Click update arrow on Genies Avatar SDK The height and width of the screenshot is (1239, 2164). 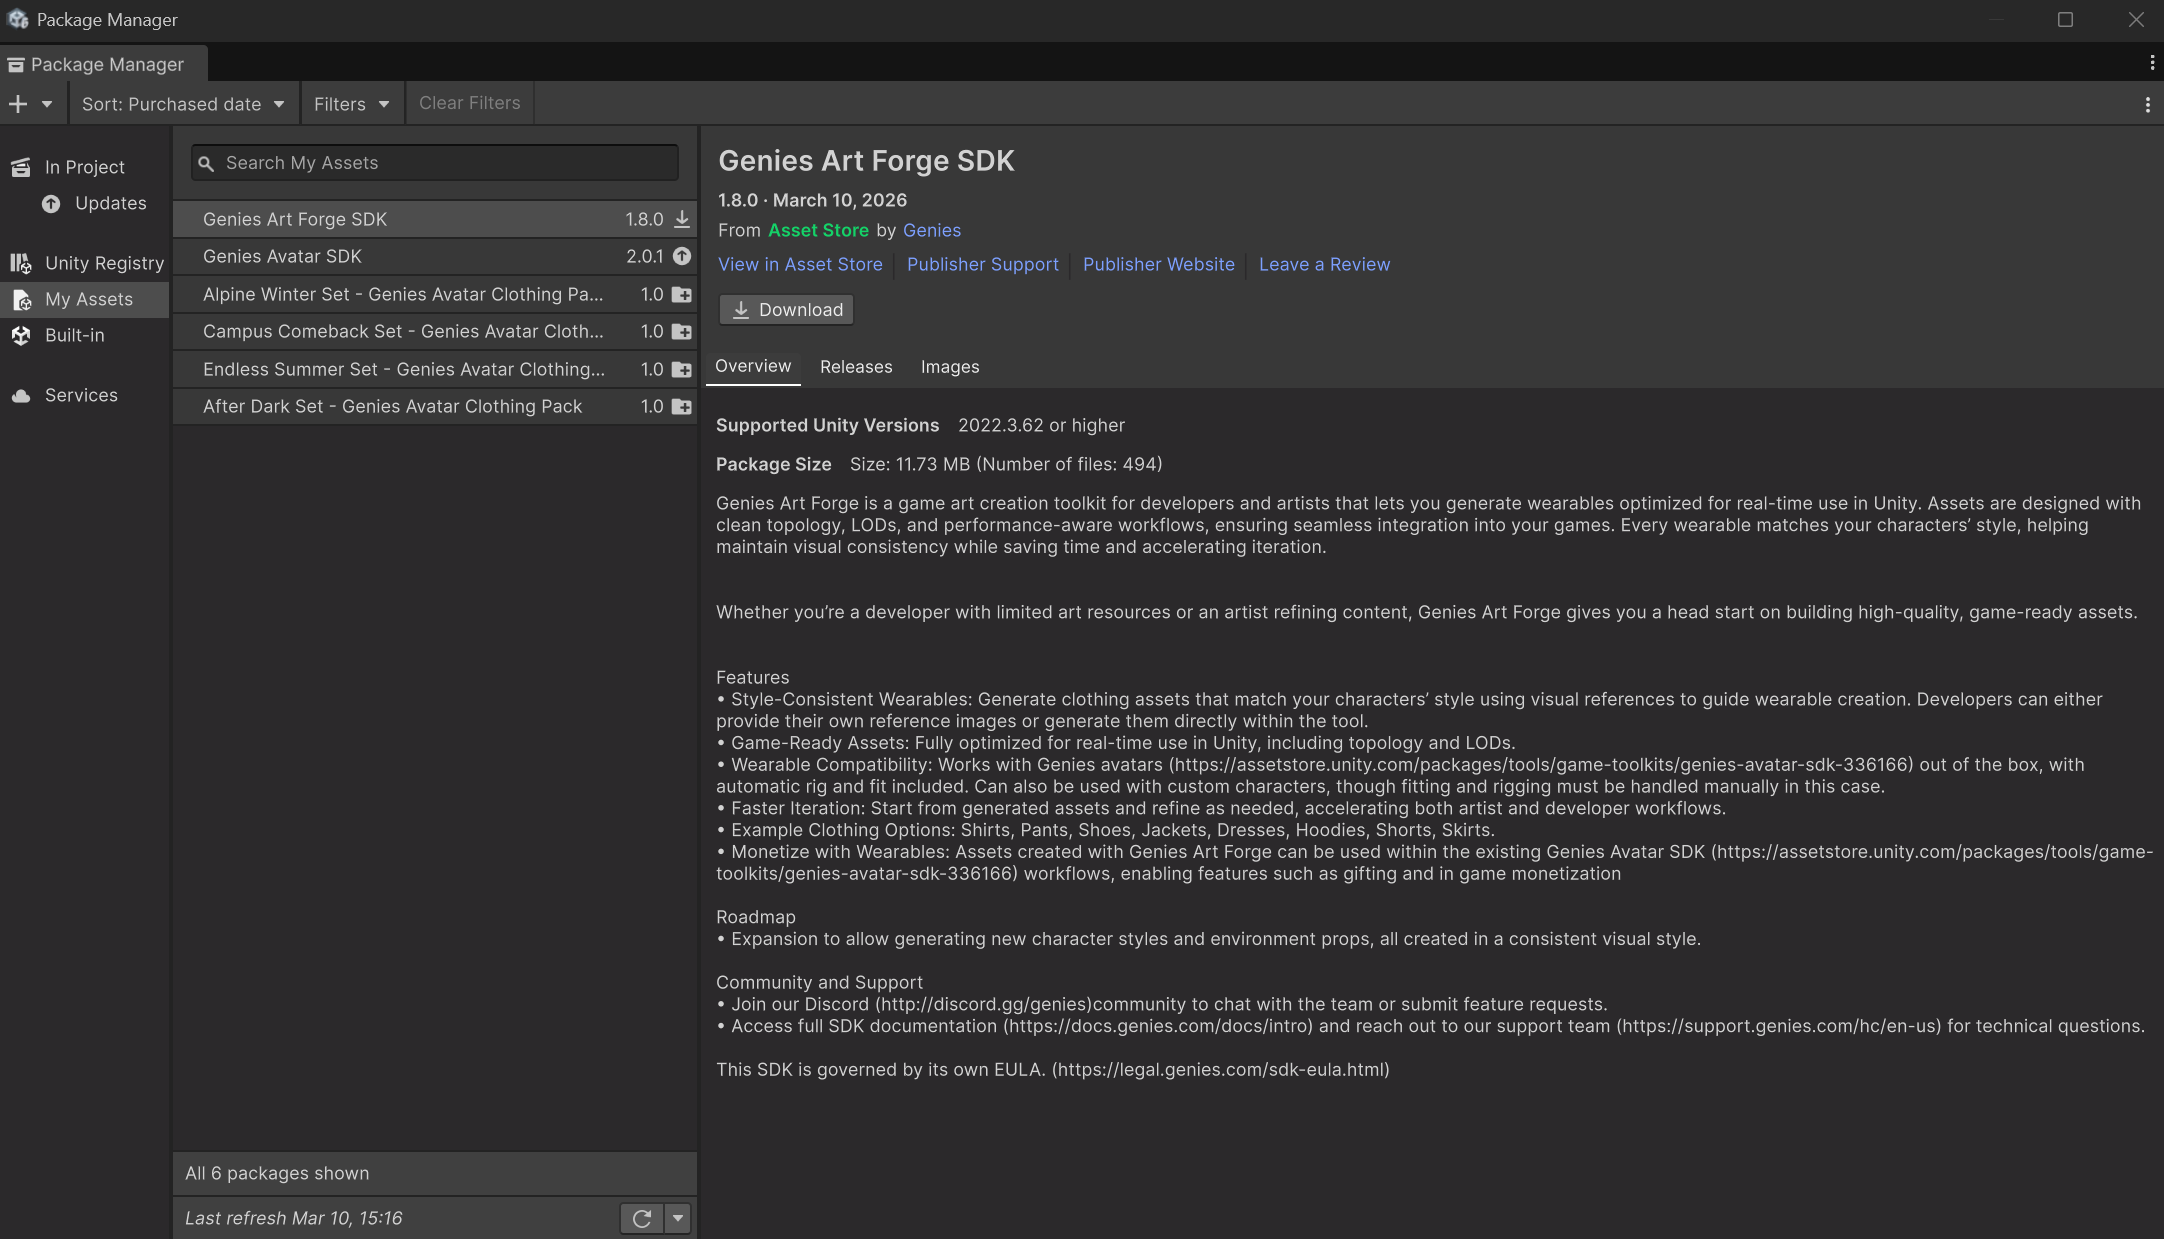681,256
